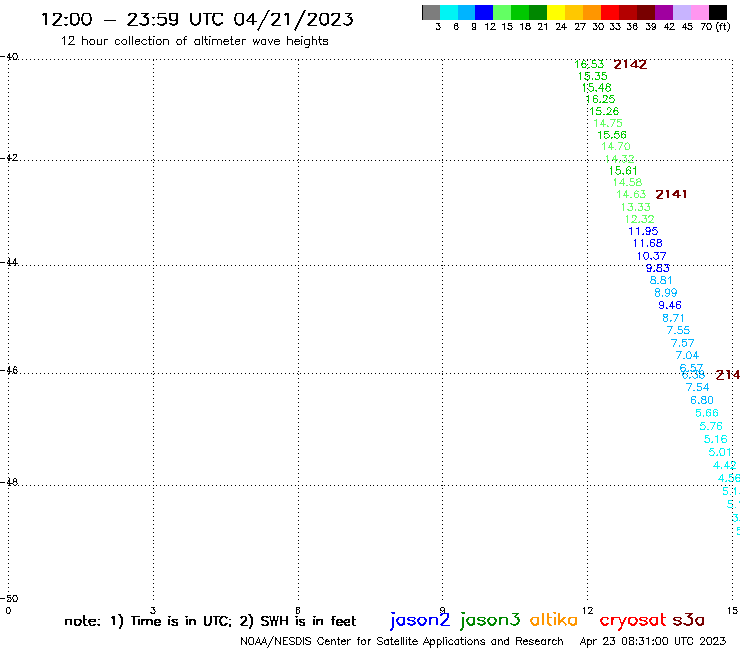Click the gray swatch in the color legend
The height and width of the screenshot is (650, 740).
(431, 12)
